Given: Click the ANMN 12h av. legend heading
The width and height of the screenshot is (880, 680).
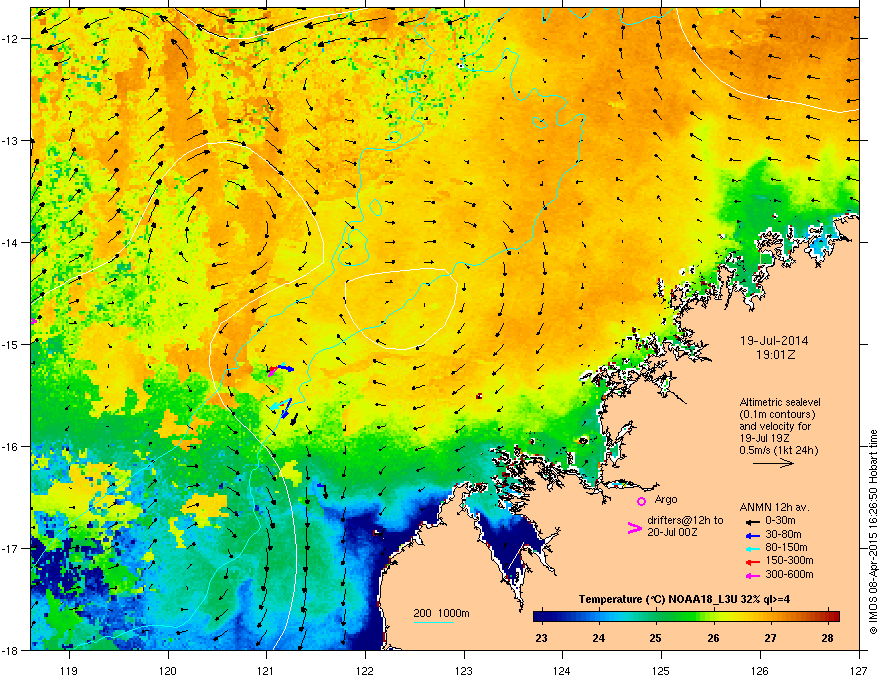Looking at the screenshot, I should coord(775,505).
